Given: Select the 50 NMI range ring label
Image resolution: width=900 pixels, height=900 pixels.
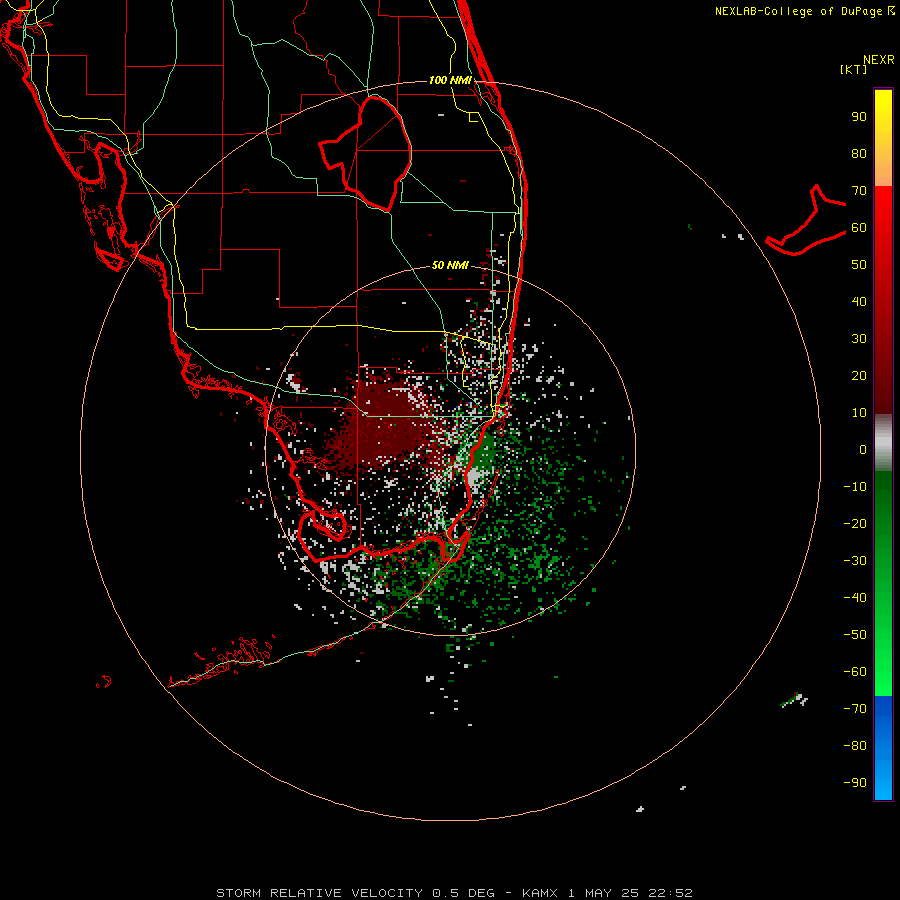Looking at the screenshot, I should click(450, 265).
